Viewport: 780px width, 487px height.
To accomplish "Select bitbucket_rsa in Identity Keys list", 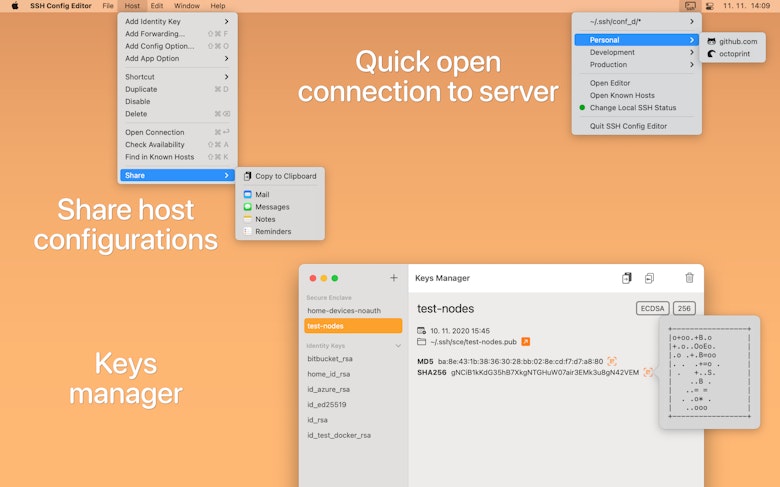I will click(328, 357).
